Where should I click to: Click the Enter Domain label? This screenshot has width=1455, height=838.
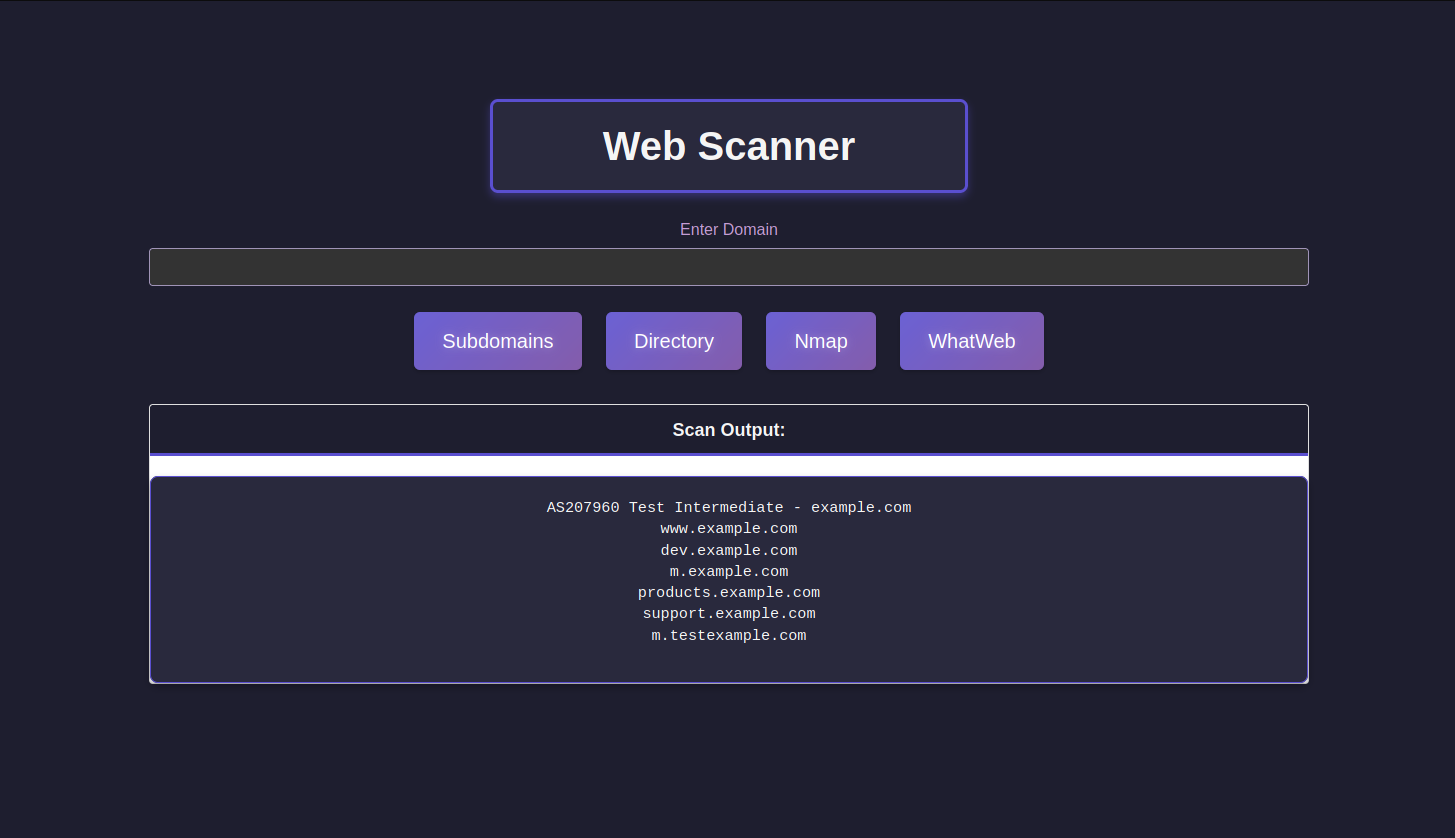pyautogui.click(x=728, y=229)
